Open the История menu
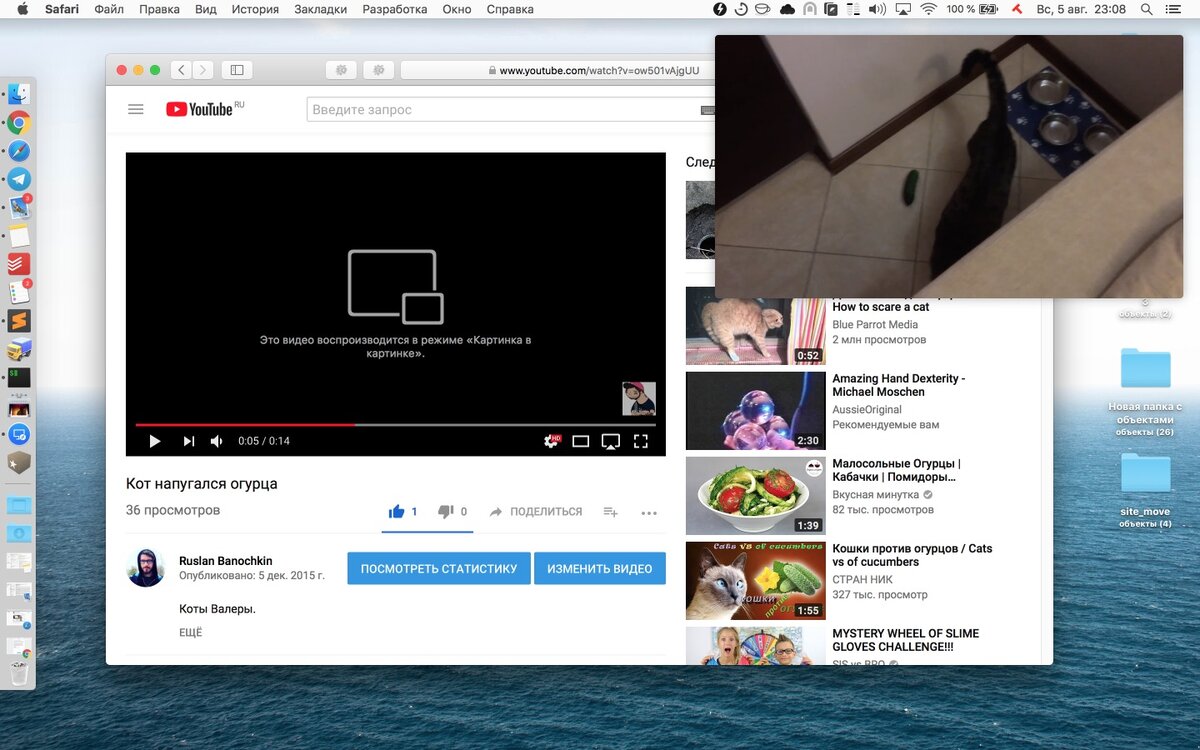 click(x=255, y=9)
